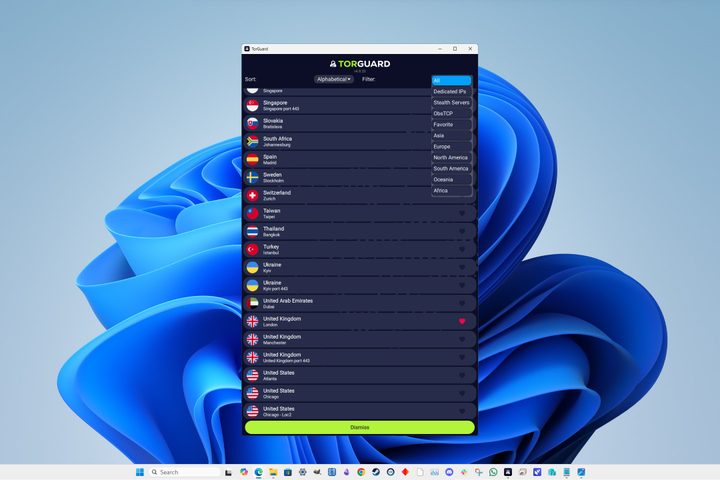Select the Spain Madrid server text
The height and width of the screenshot is (480, 720).
[270, 159]
